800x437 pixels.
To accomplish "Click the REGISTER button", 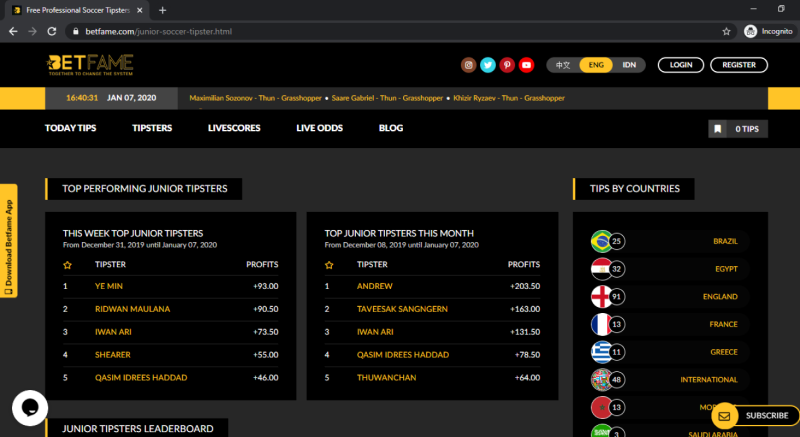I will 739,65.
